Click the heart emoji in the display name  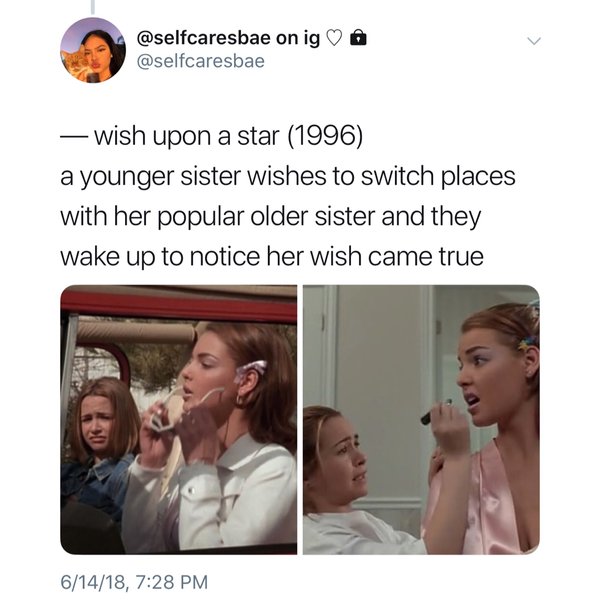(334, 38)
